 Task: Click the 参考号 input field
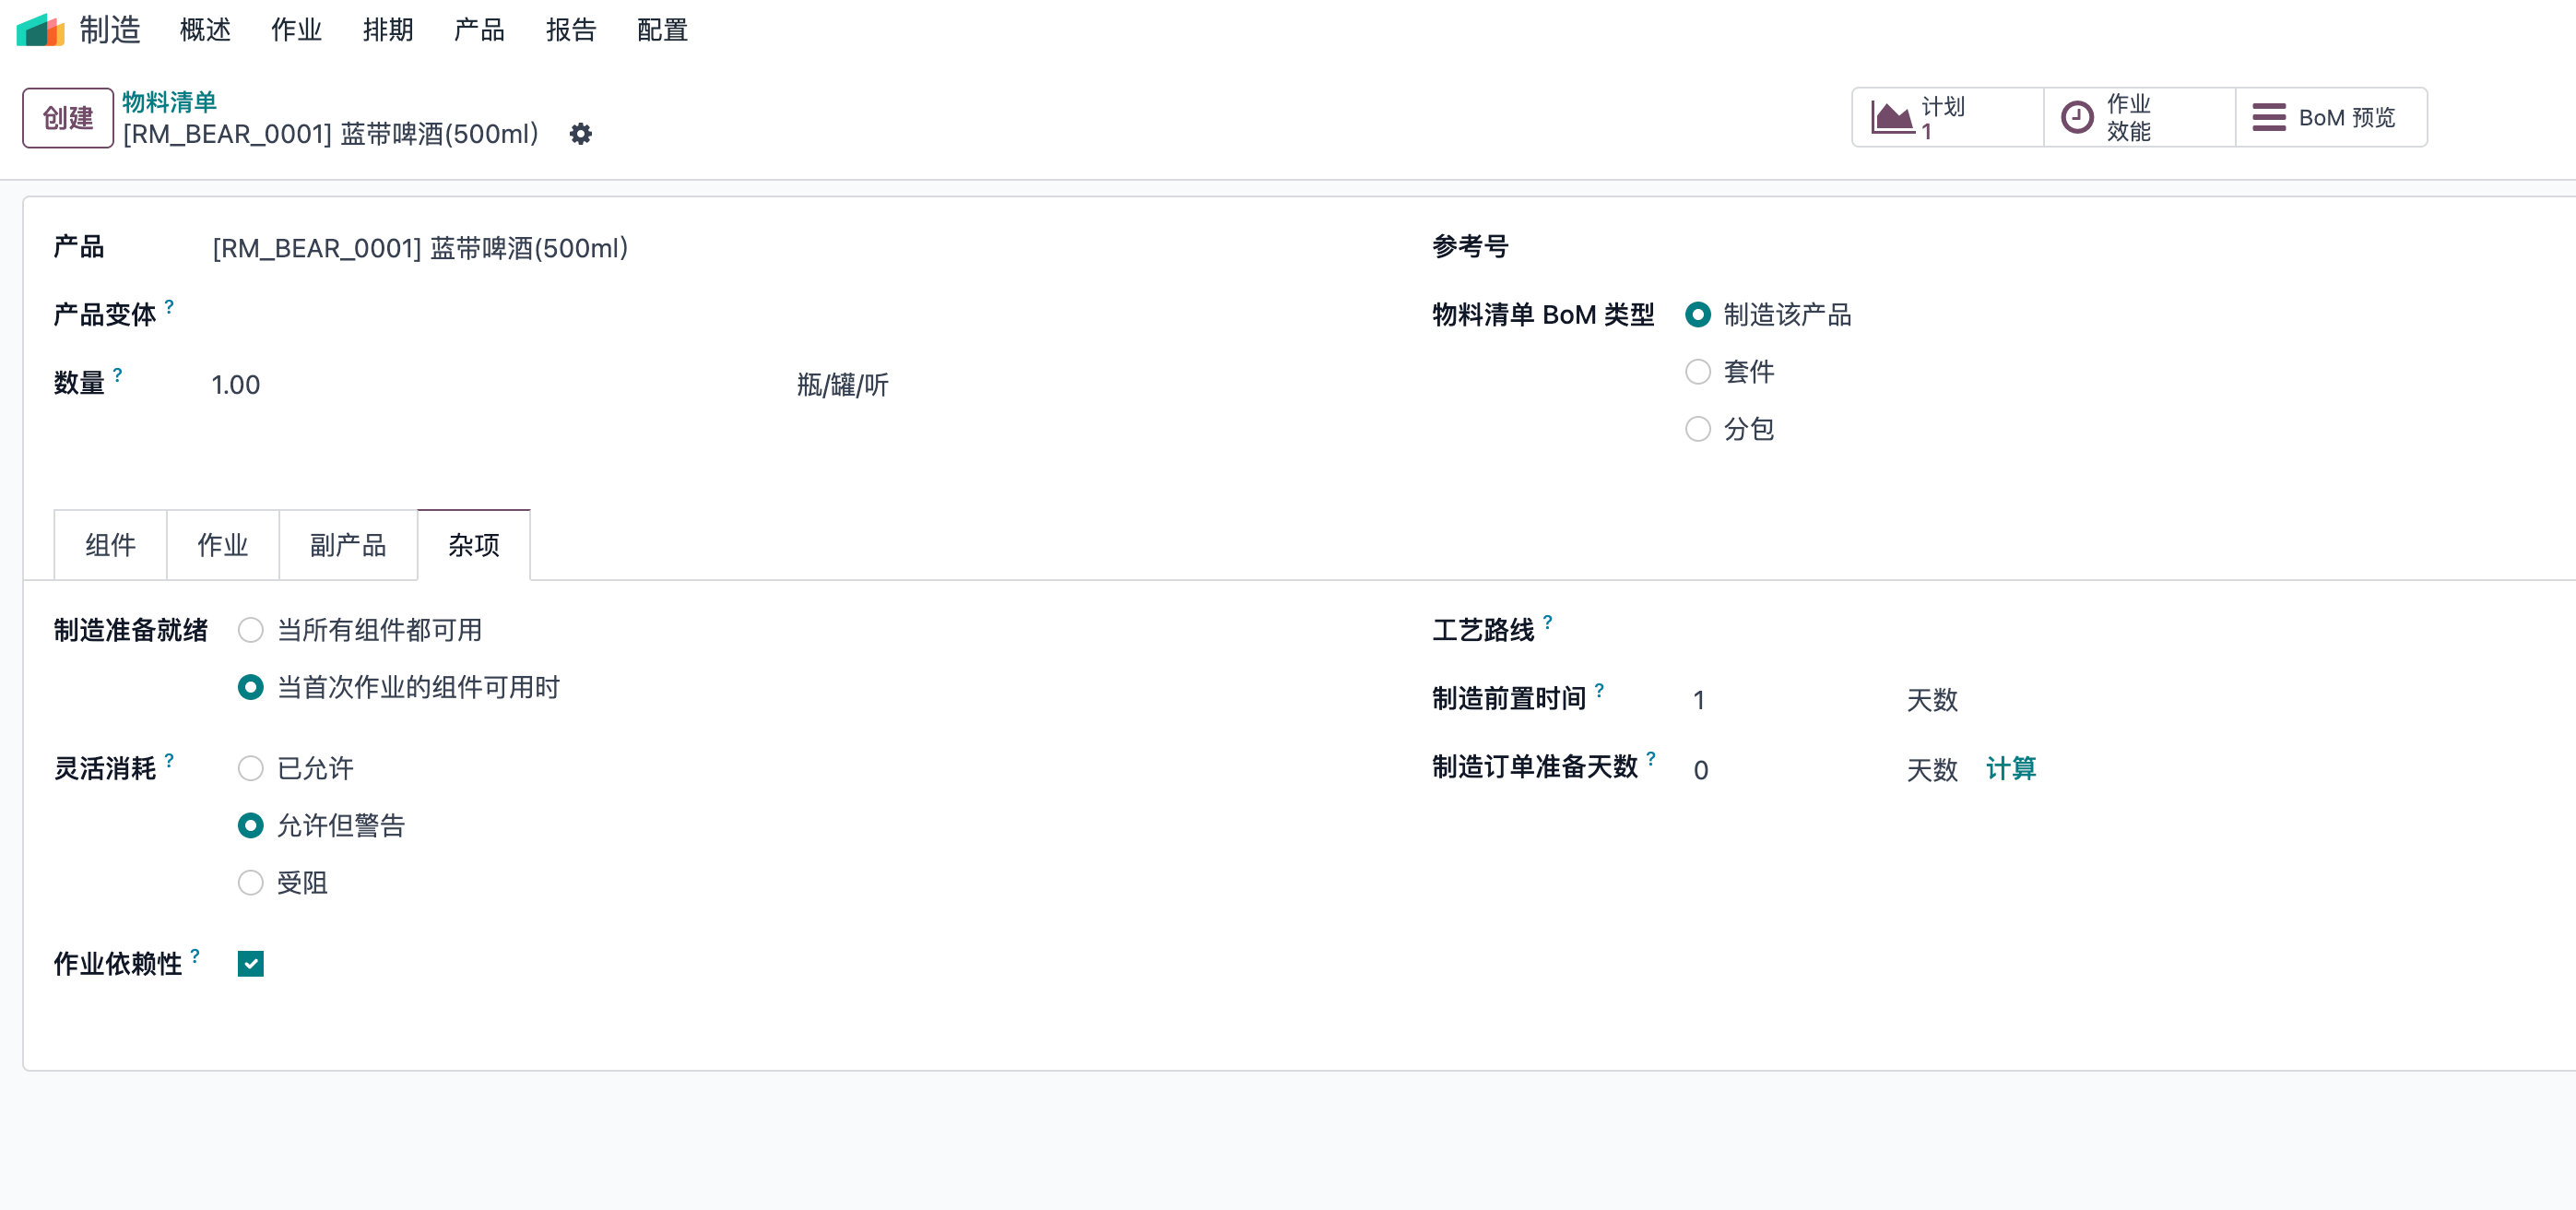pyautogui.click(x=2120, y=247)
